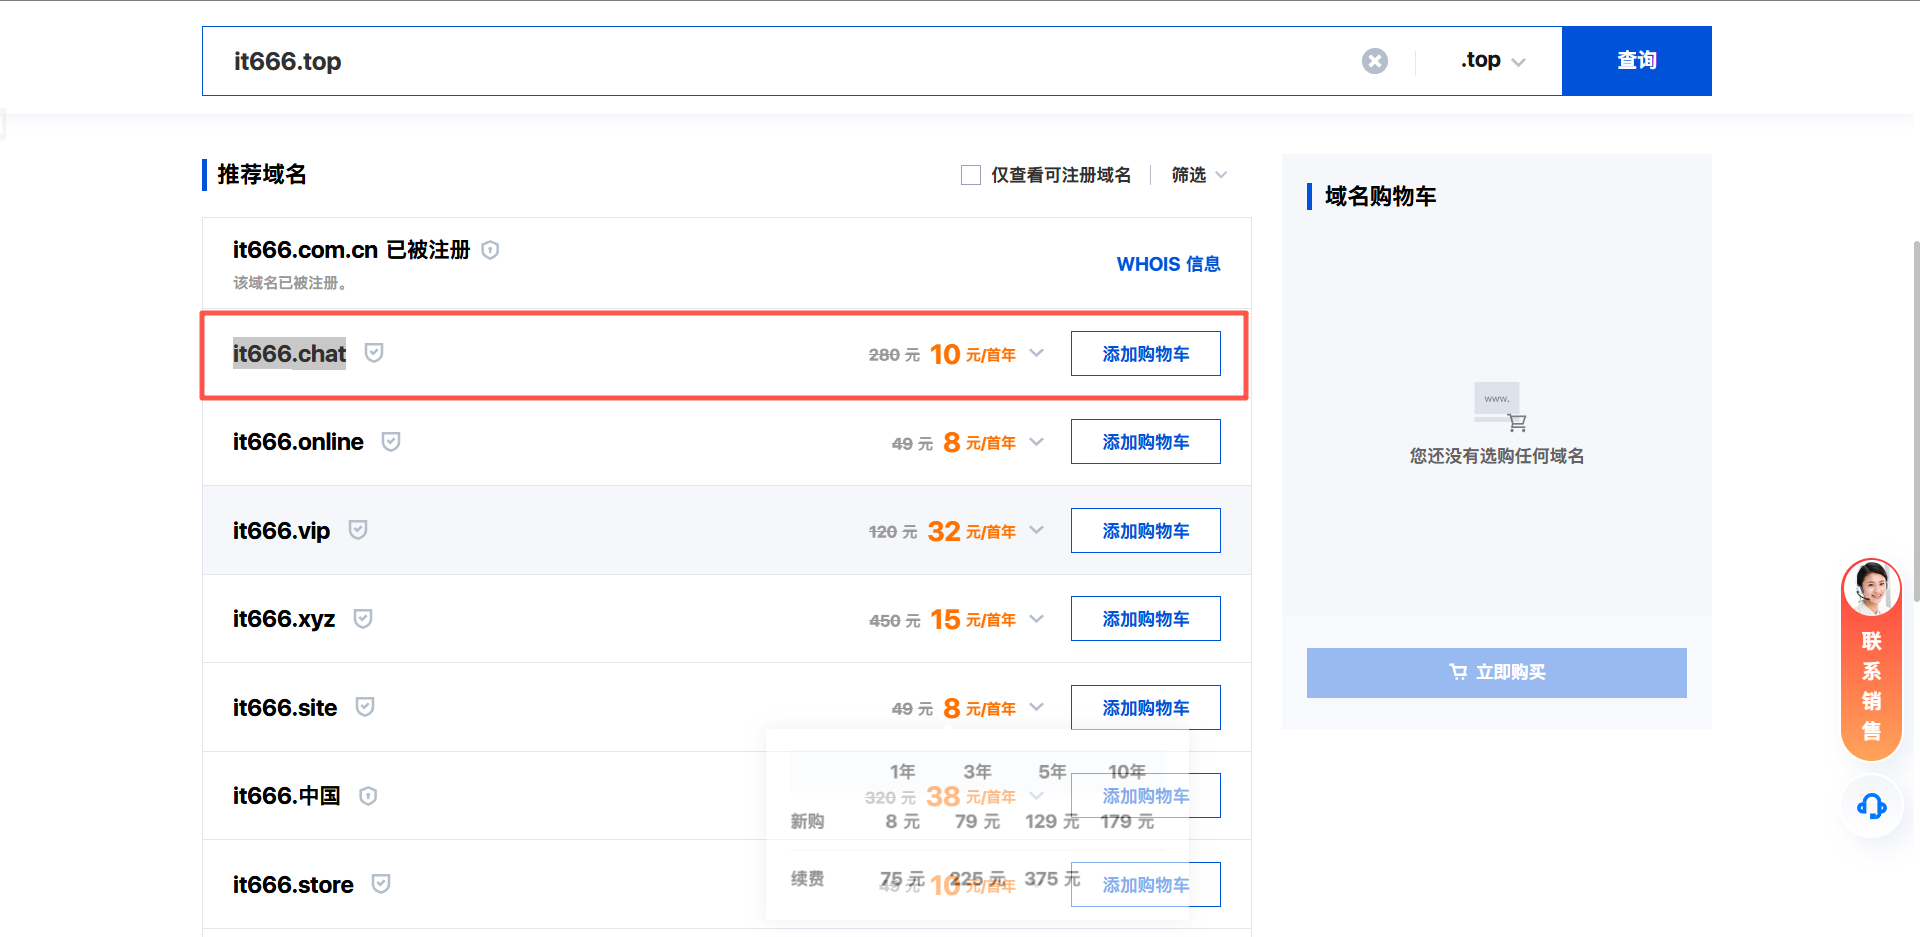
Task: Click the shield icon next to it666.vip
Action: click(358, 530)
